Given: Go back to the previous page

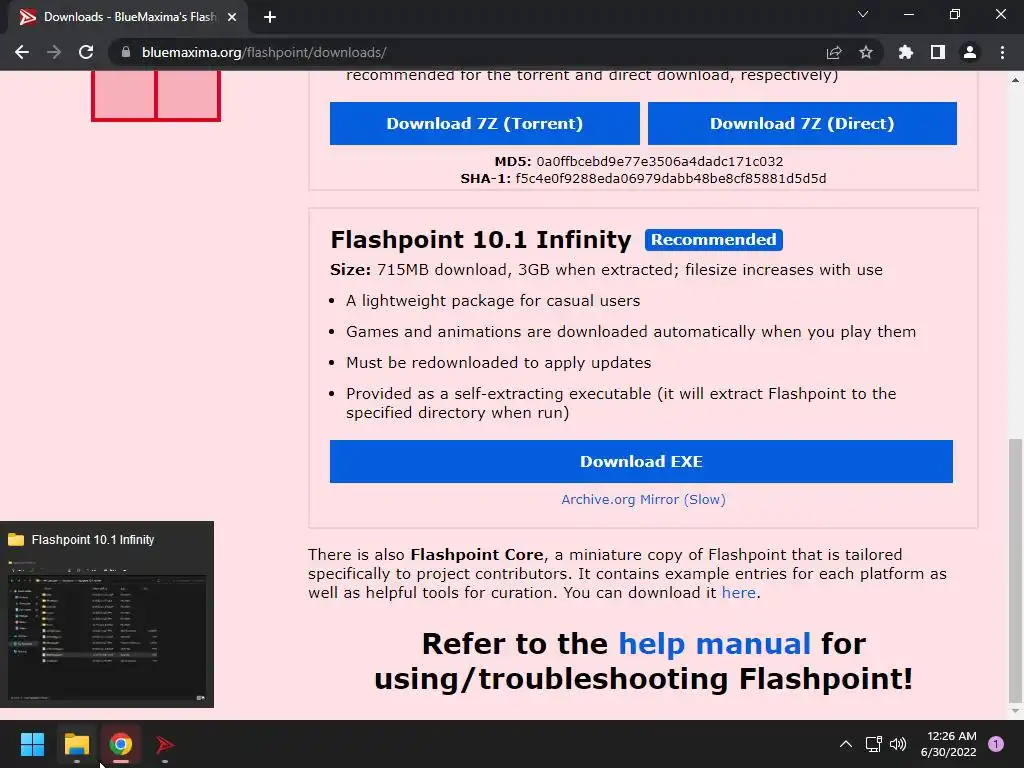Looking at the screenshot, I should 22,52.
